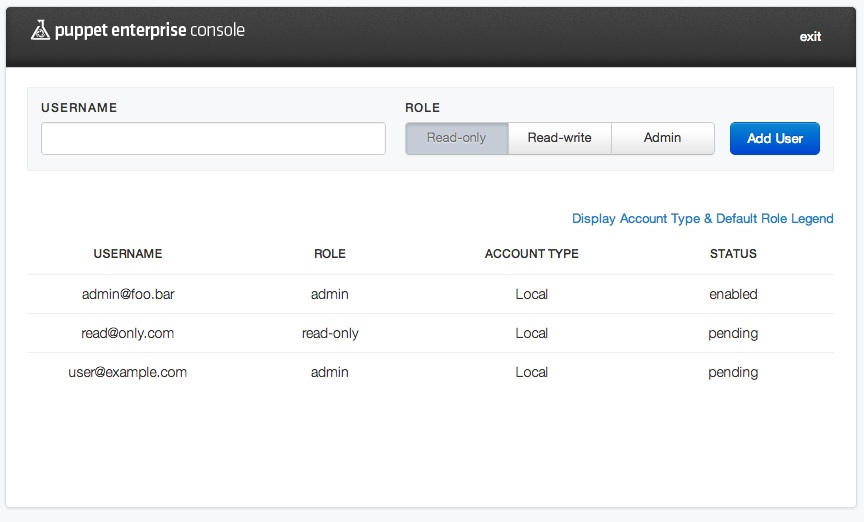Click the ROLE column header in table
The image size is (864, 522).
[x=330, y=254]
